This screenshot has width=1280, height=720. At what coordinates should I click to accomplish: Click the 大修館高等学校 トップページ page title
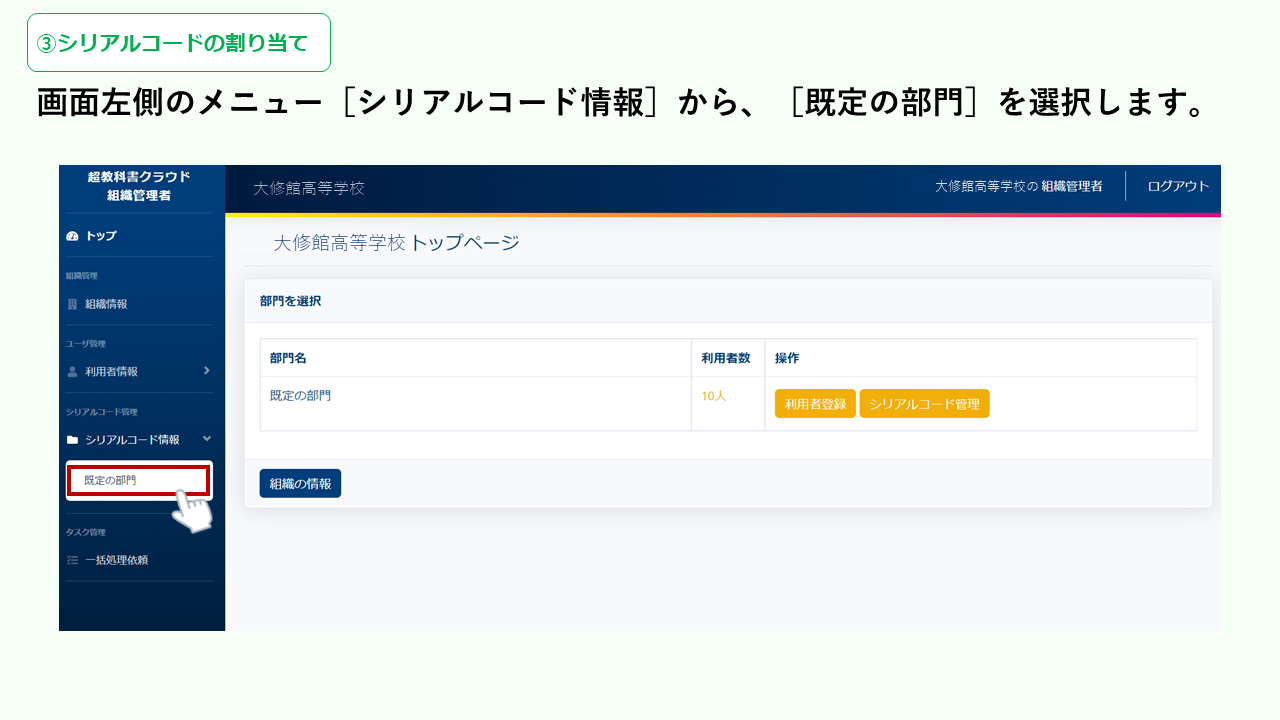[396, 243]
